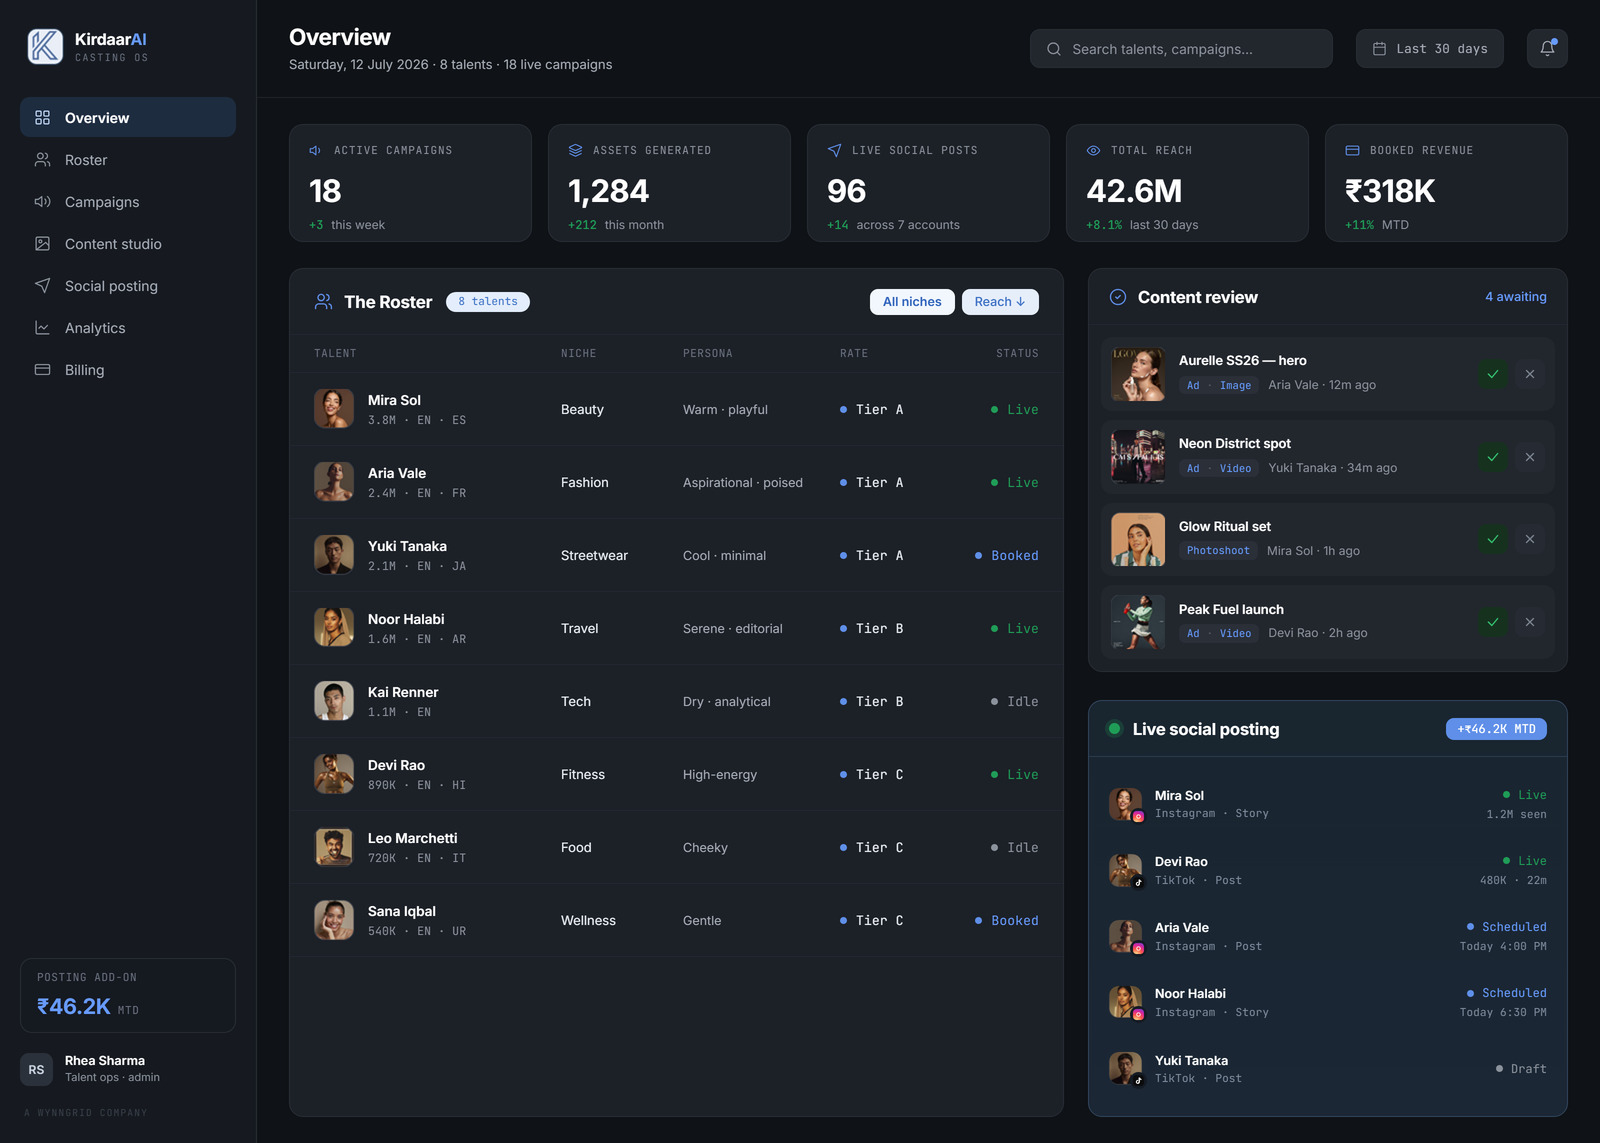
Task: Click the Active Campaigns megaphone icon
Action: click(x=315, y=150)
